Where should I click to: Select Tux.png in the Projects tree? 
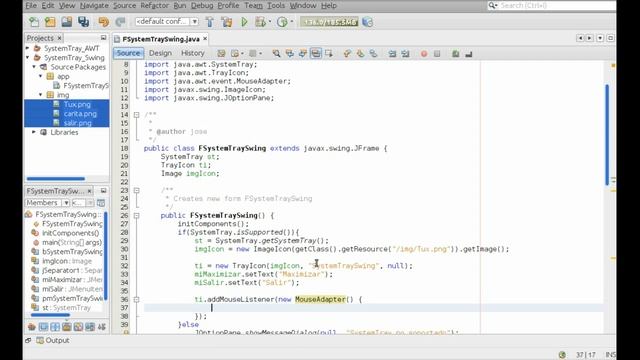77,104
